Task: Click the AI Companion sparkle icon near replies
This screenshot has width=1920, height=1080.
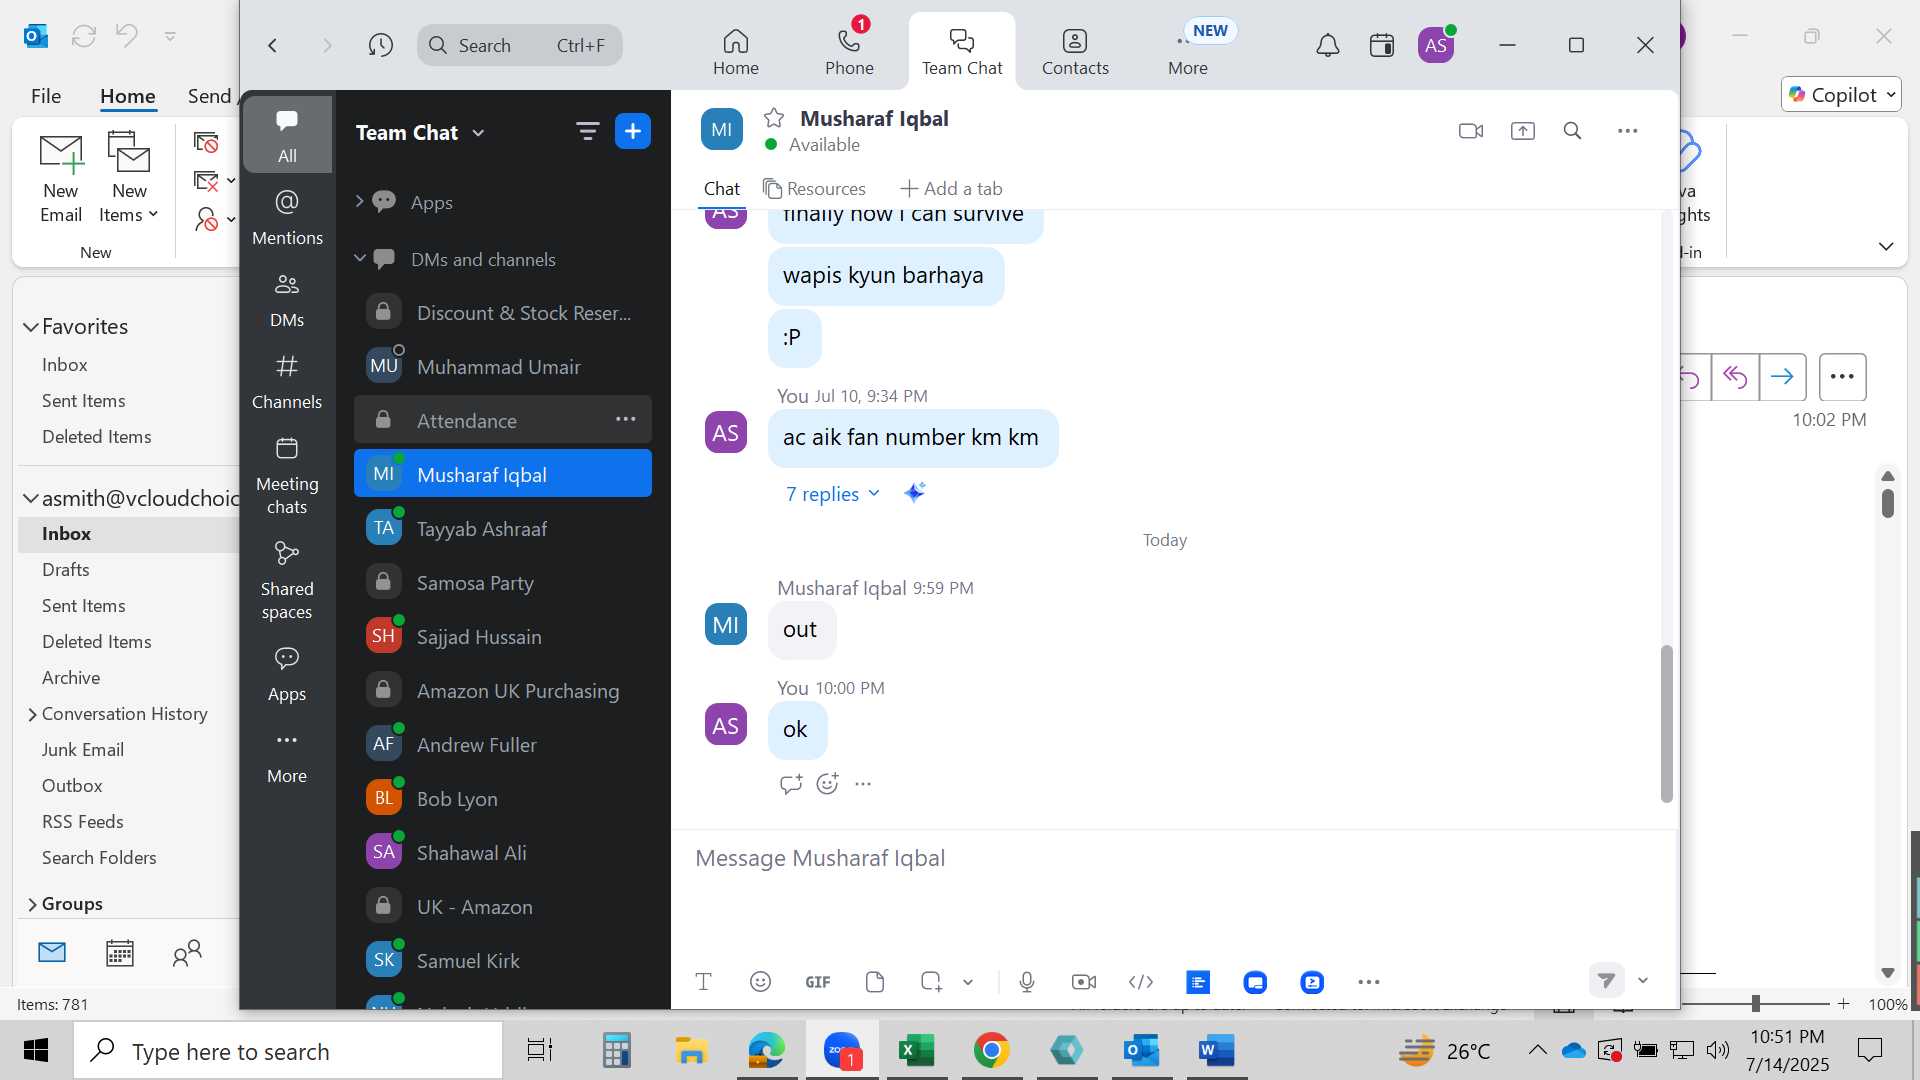Action: tap(914, 492)
